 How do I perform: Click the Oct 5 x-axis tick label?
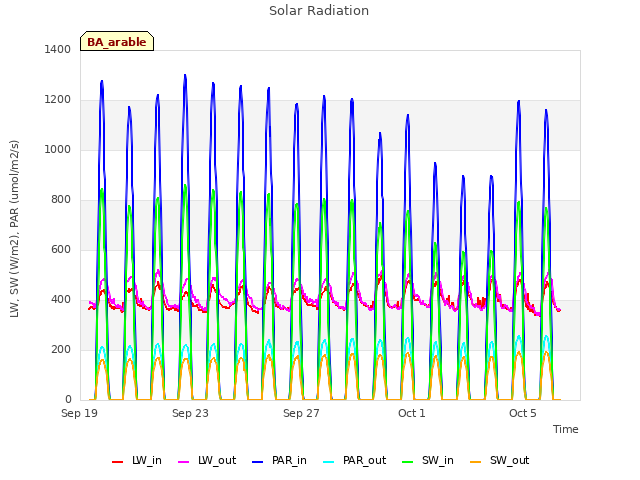(523, 413)
